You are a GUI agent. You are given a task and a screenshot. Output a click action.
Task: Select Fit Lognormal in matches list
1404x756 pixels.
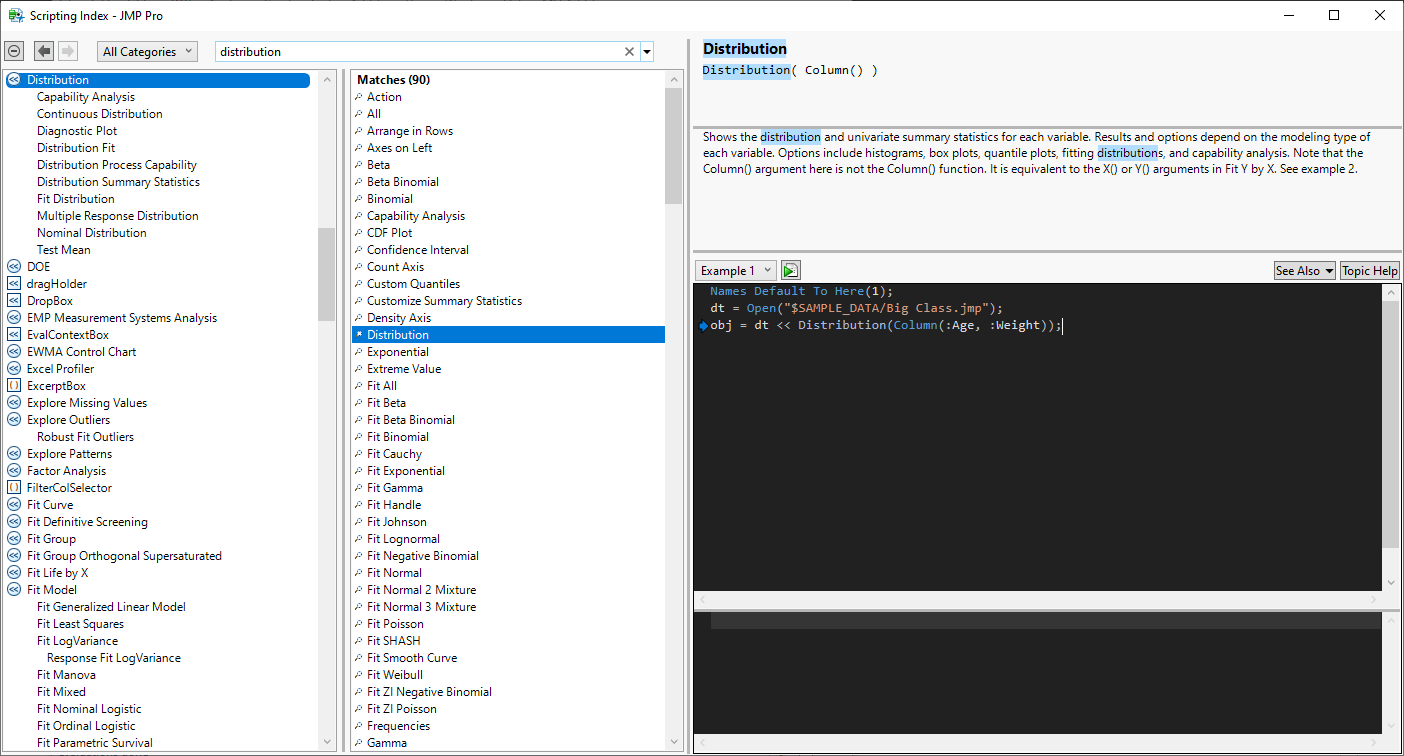(x=403, y=539)
